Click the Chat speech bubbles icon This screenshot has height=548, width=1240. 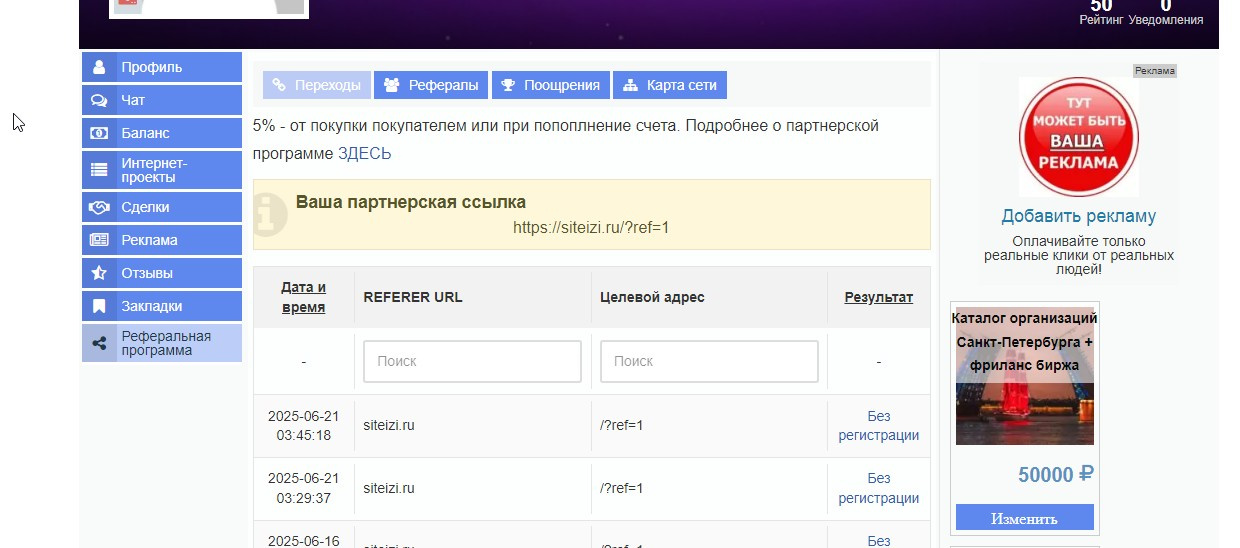click(x=99, y=101)
